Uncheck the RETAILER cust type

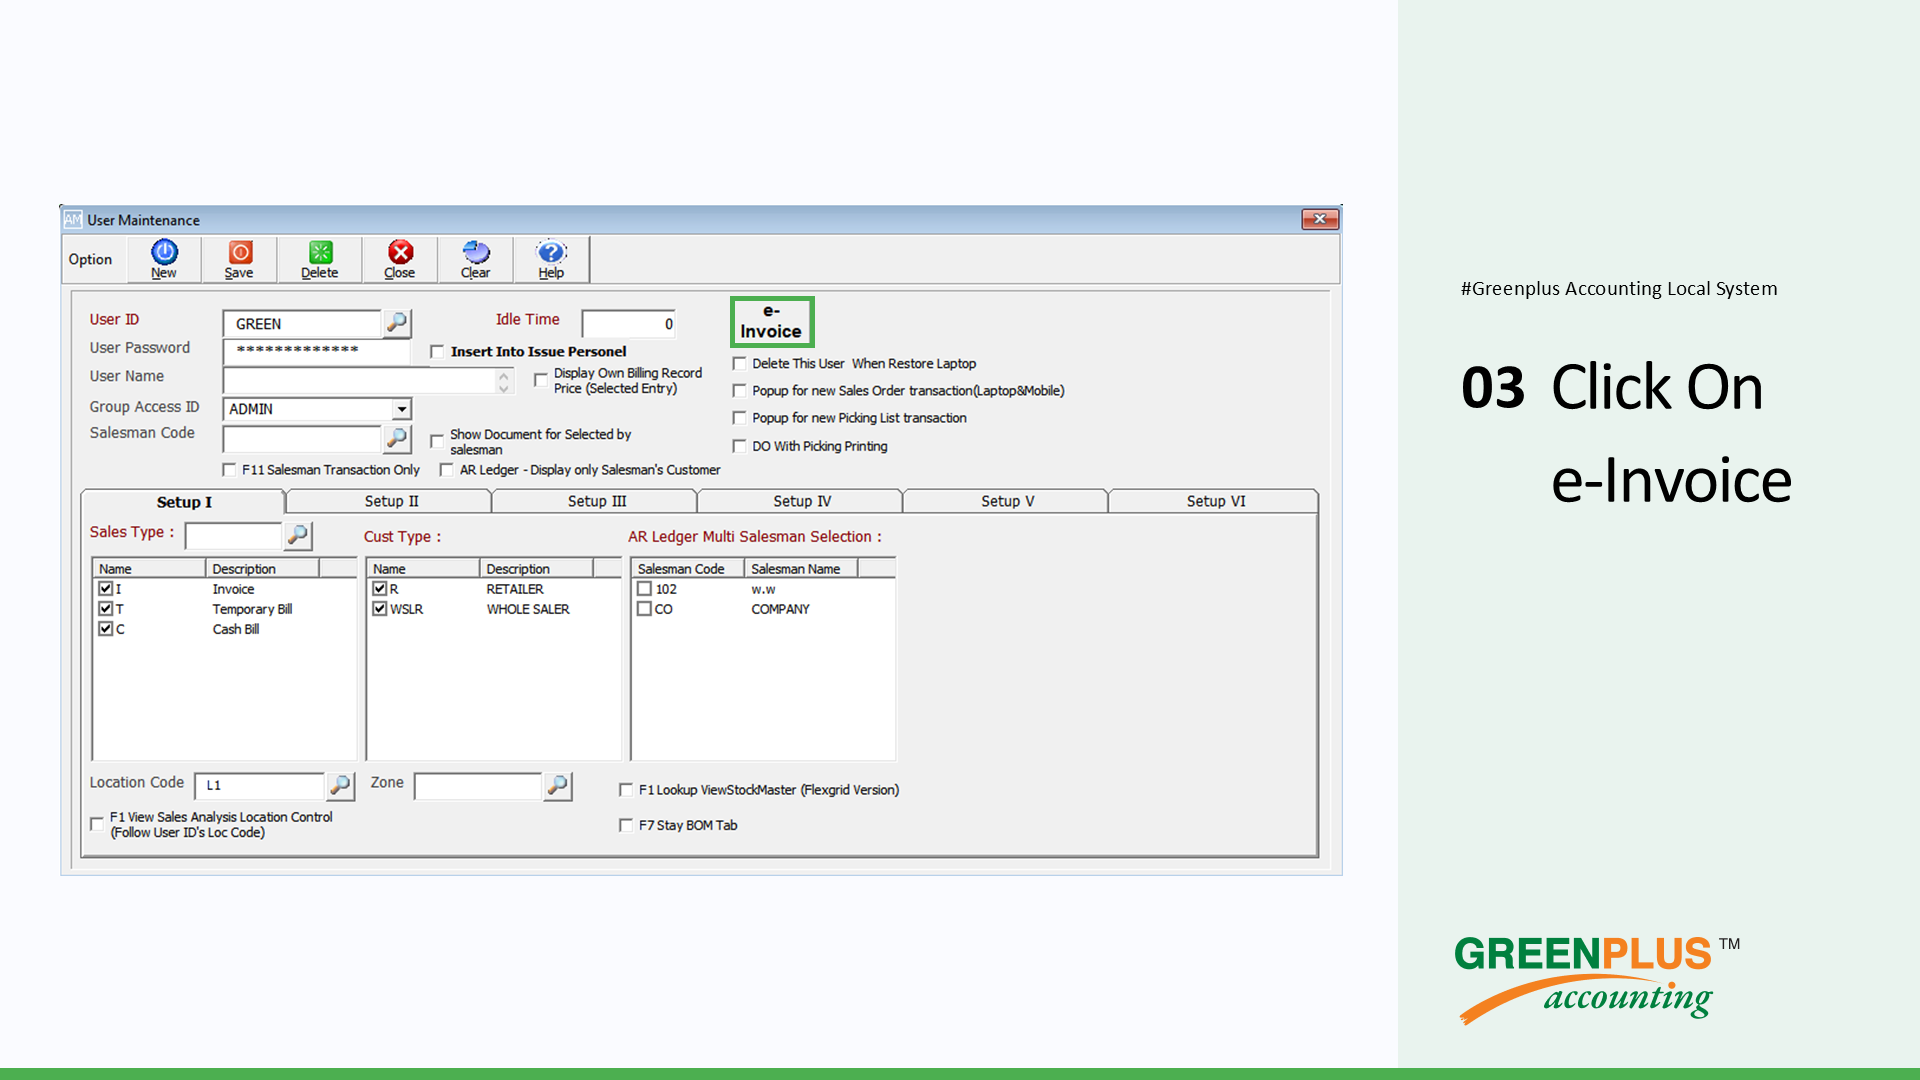380,589
